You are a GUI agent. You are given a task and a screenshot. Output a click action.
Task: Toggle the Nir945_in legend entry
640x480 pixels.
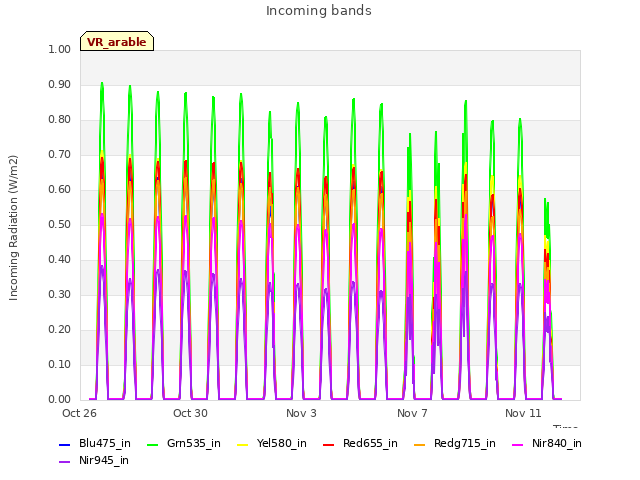click(x=94, y=460)
